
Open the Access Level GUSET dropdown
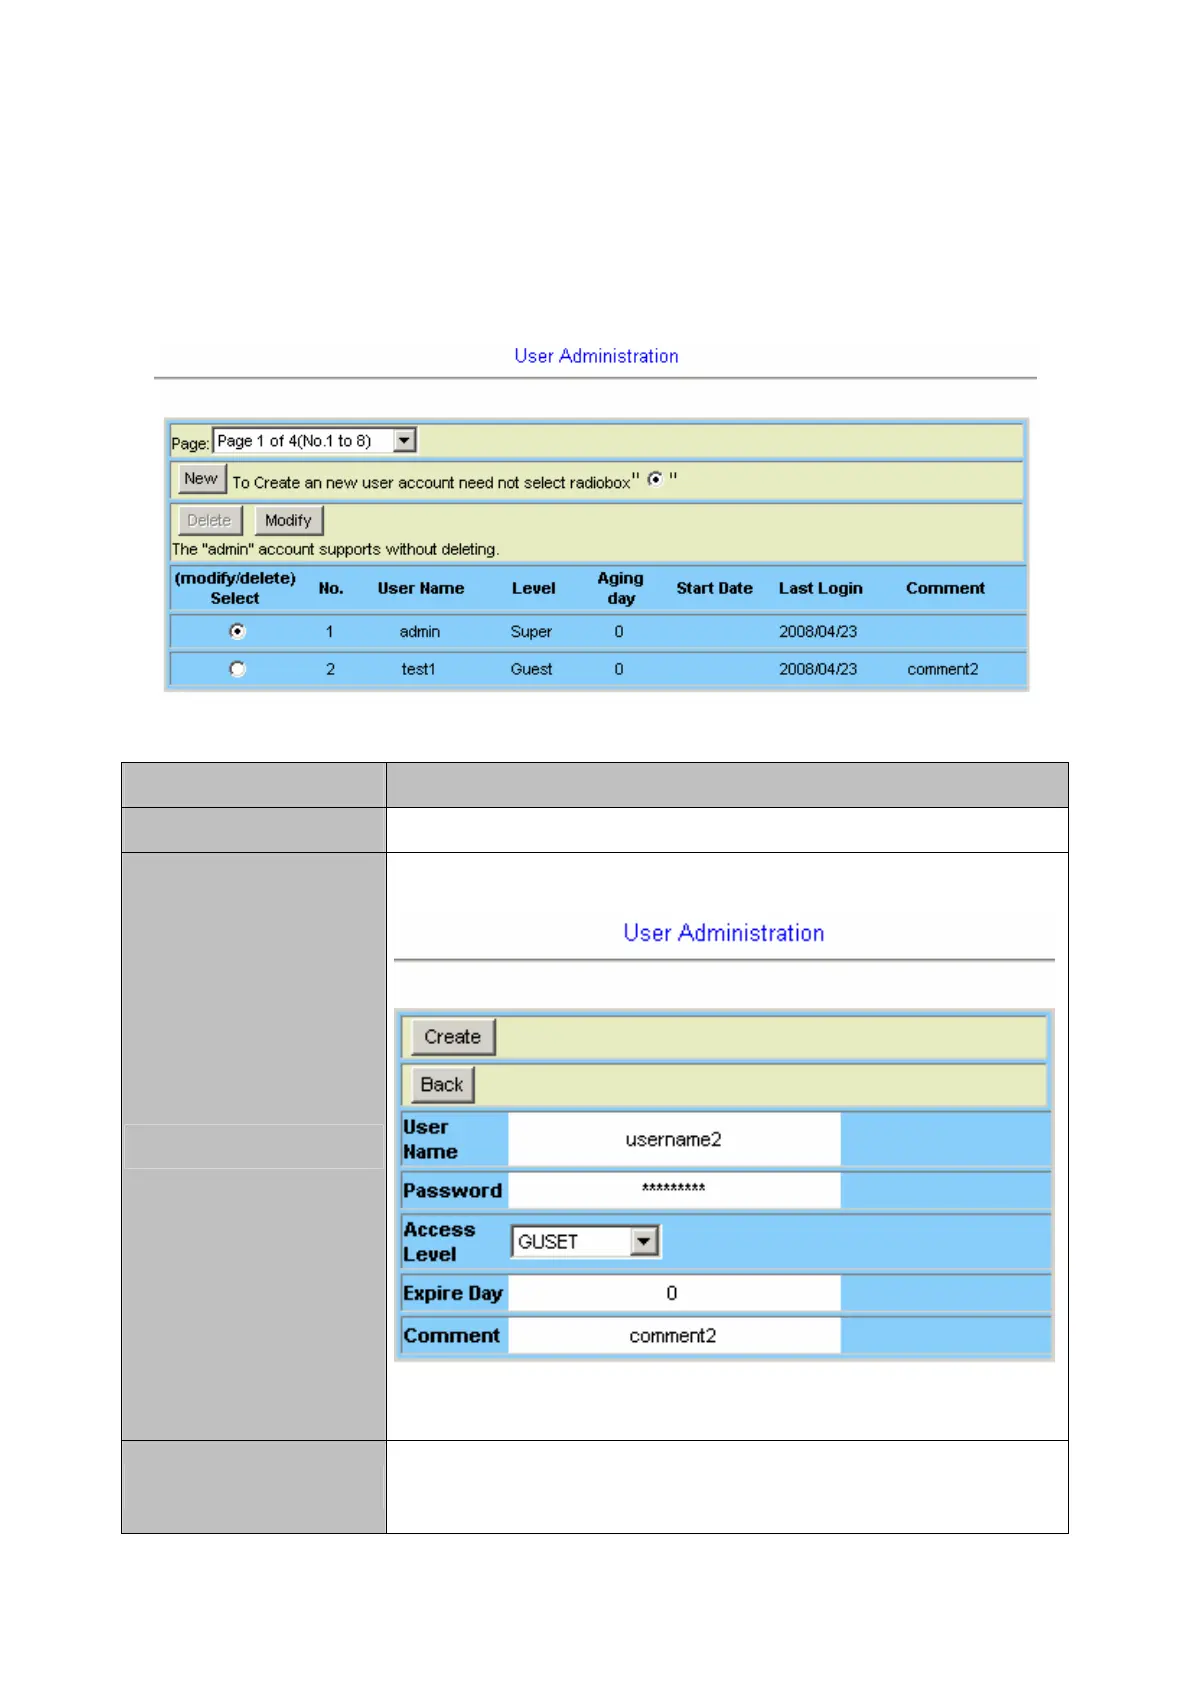pyautogui.click(x=585, y=1242)
